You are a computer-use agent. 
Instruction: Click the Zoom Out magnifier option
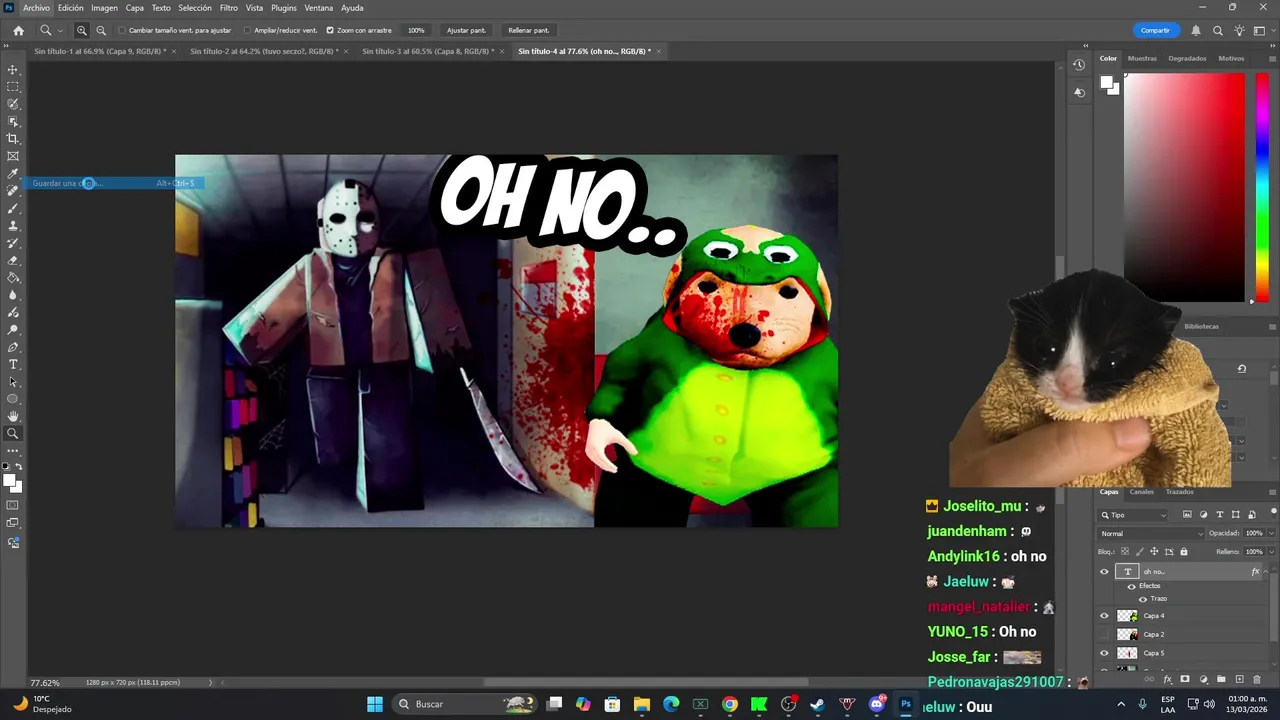coord(101,30)
